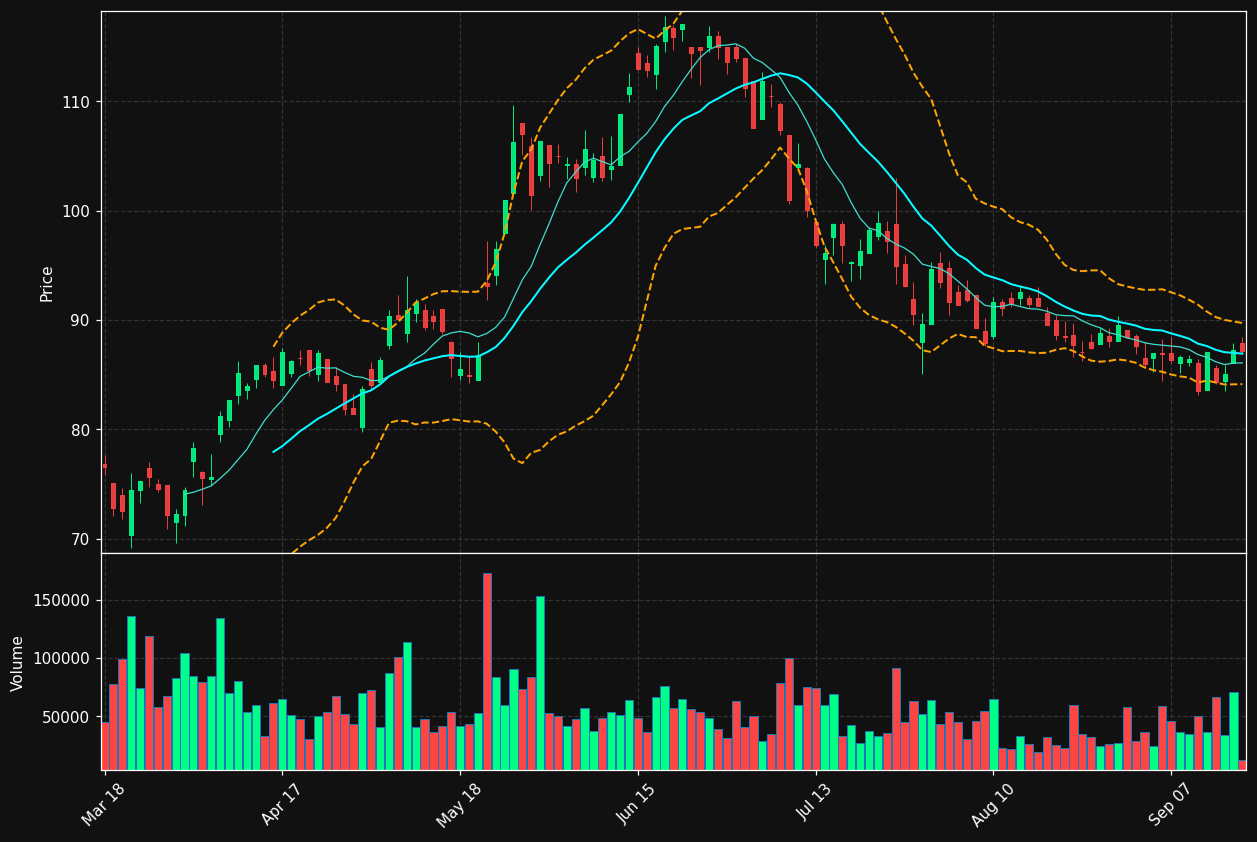Click the 150000 volume axis value
Screen dimensions: 1257x842
pos(62,601)
